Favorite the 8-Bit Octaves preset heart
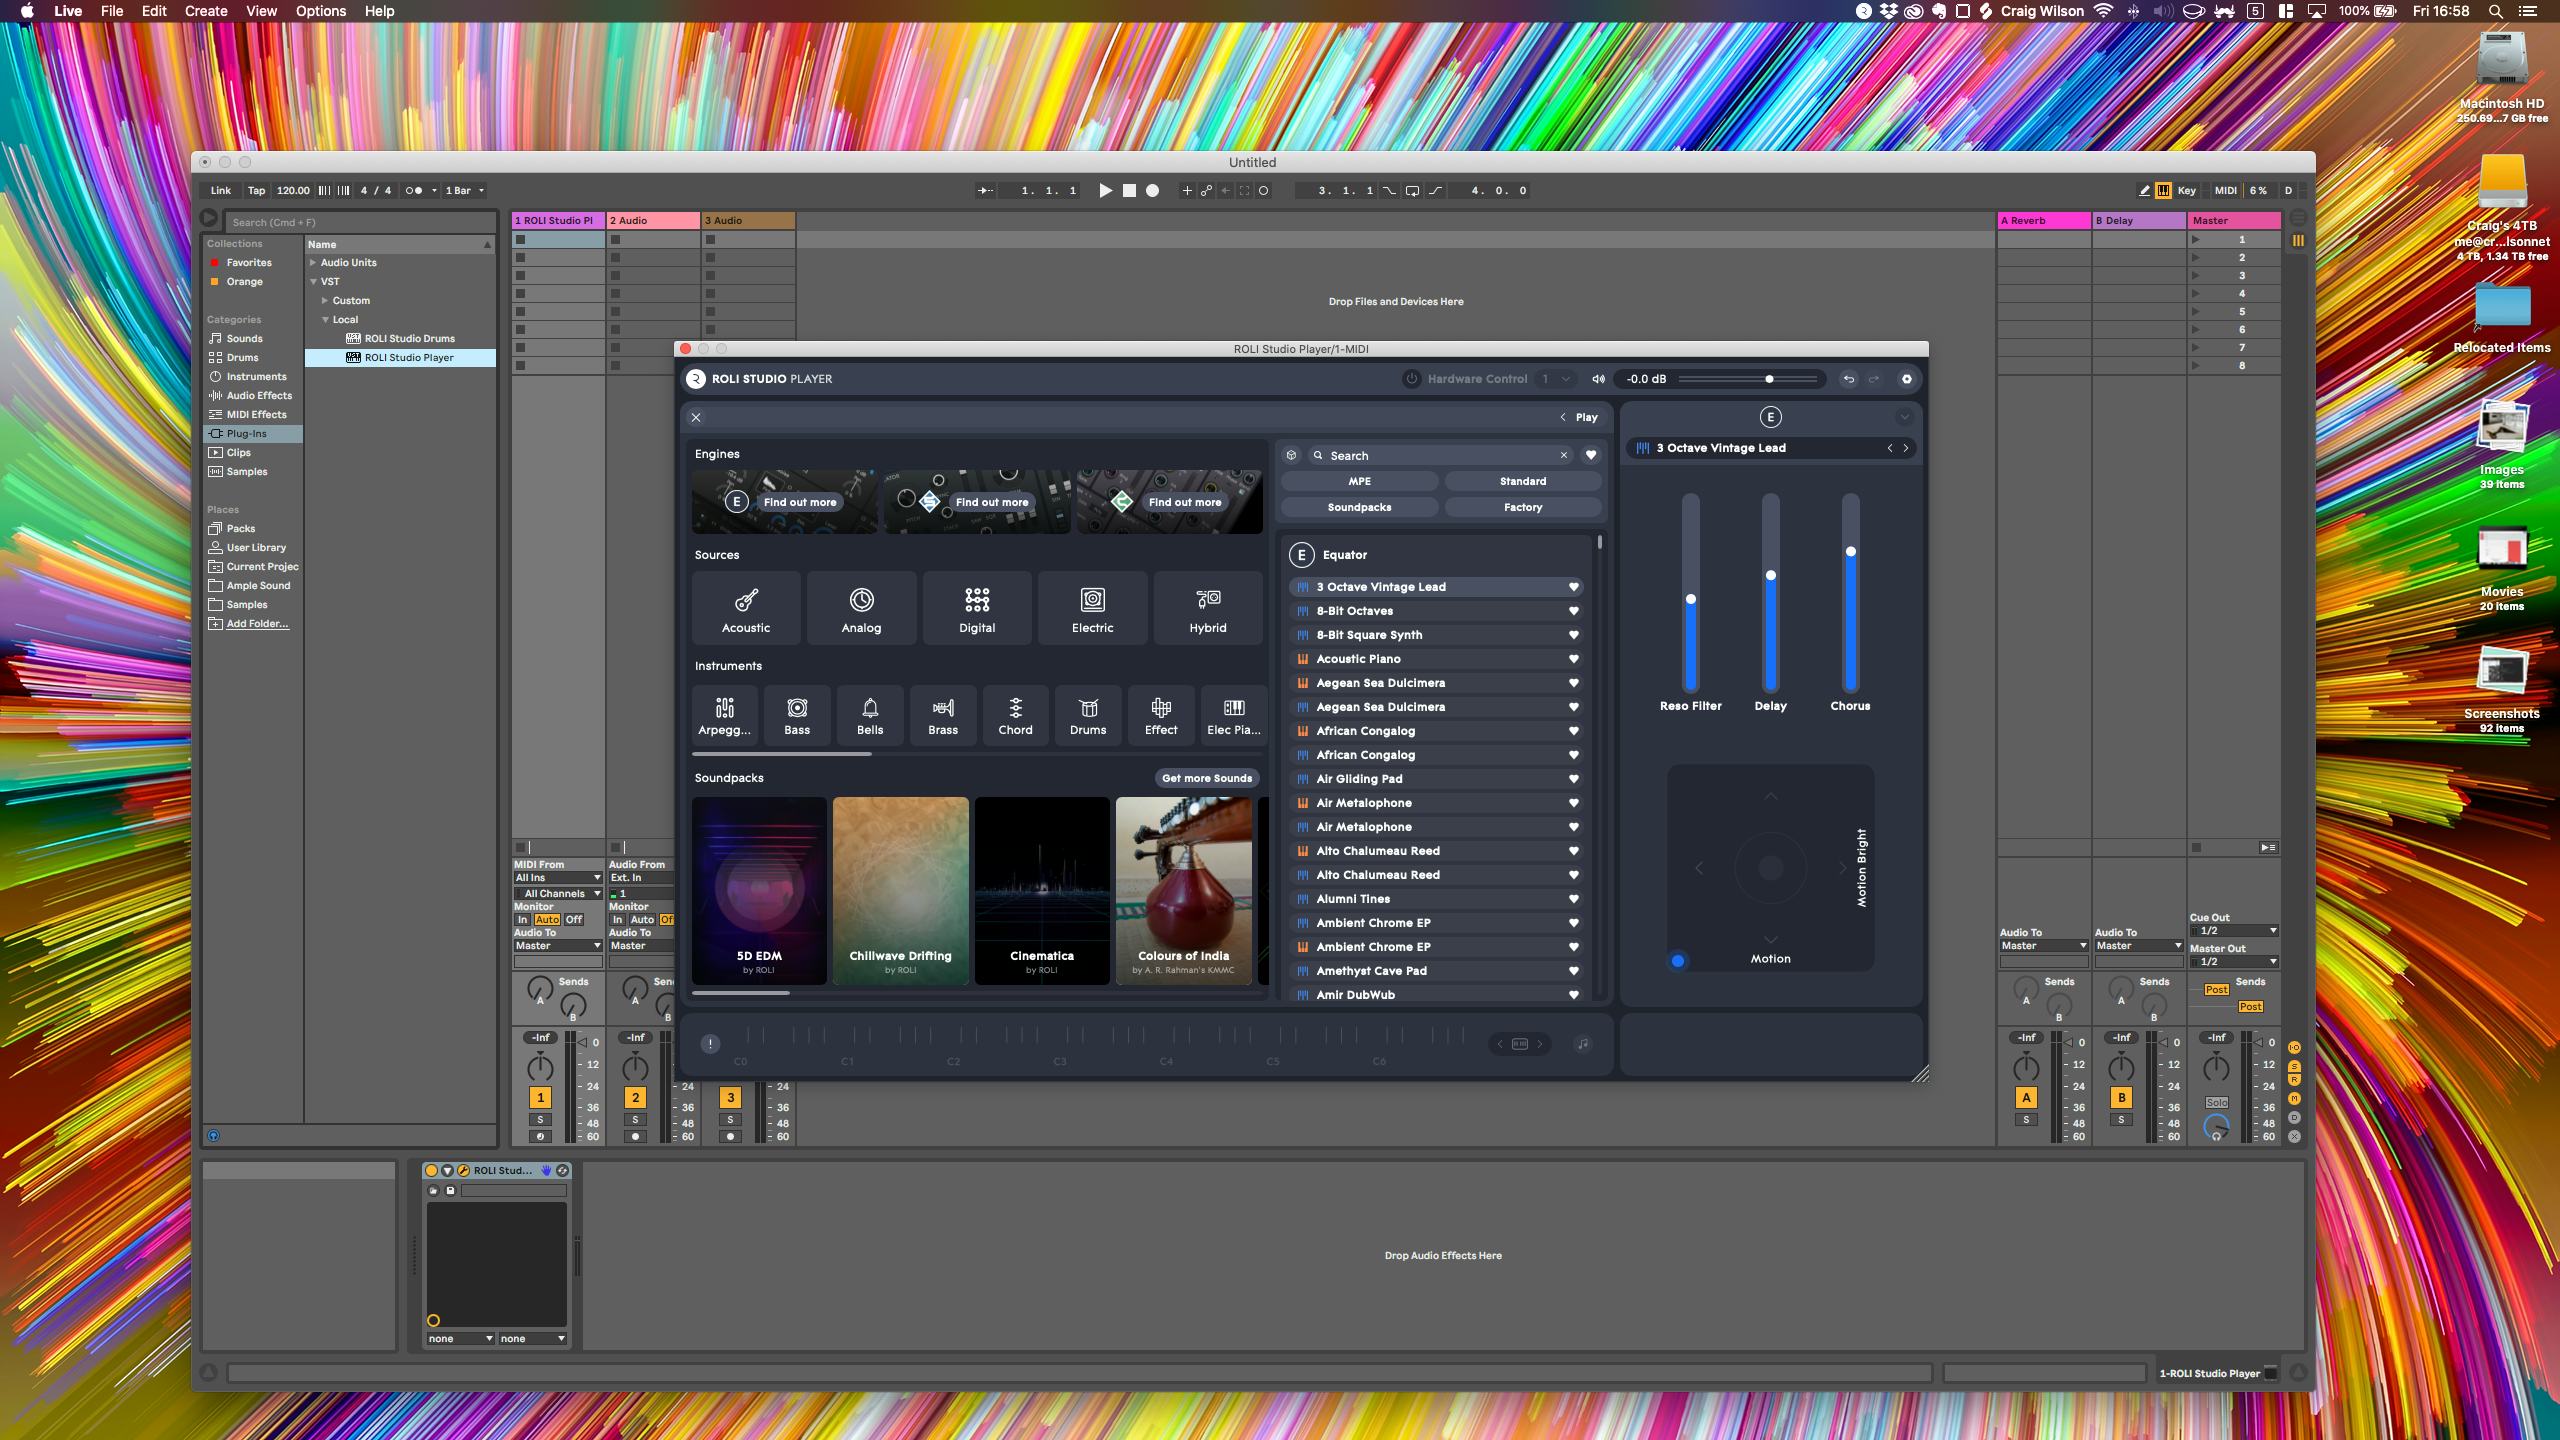This screenshot has height=1440, width=2560. [x=1573, y=611]
